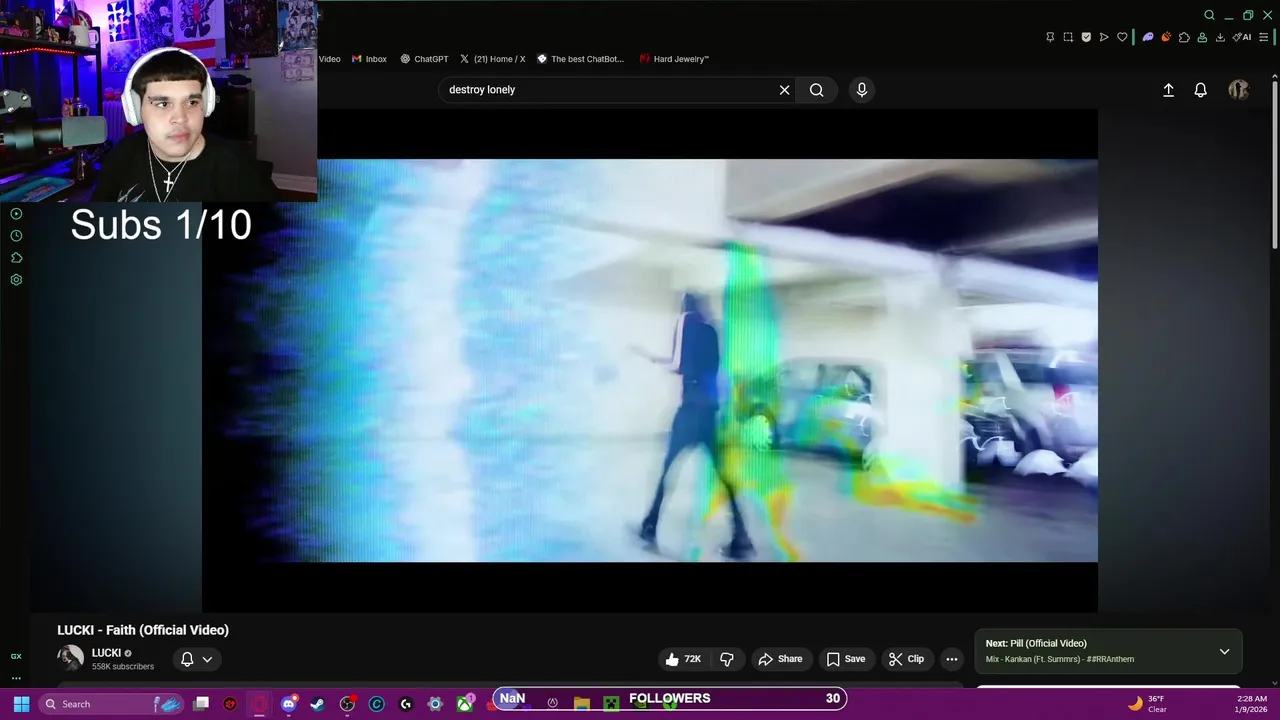Click the purple ghost extension icon

[x=1148, y=37]
